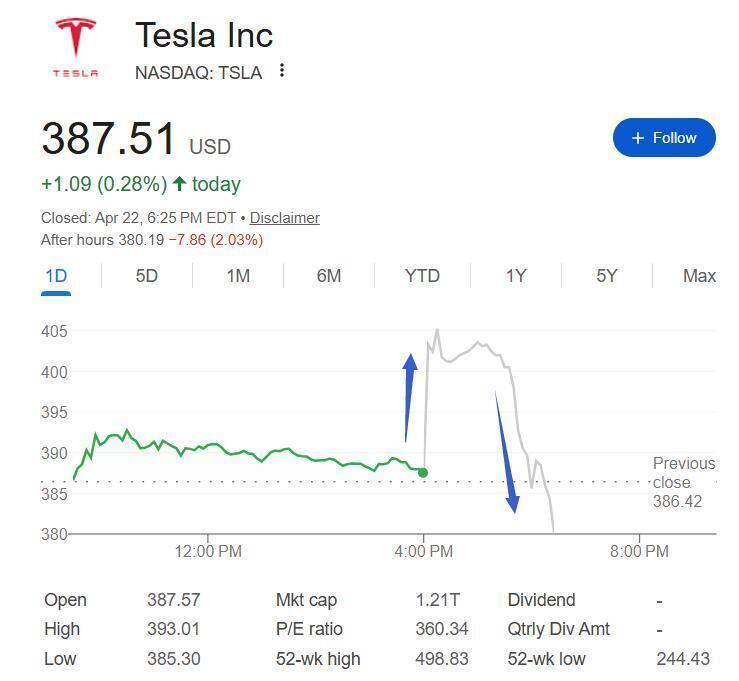The image size is (739, 681).
Task: Show the 6M chart range
Action: (329, 276)
